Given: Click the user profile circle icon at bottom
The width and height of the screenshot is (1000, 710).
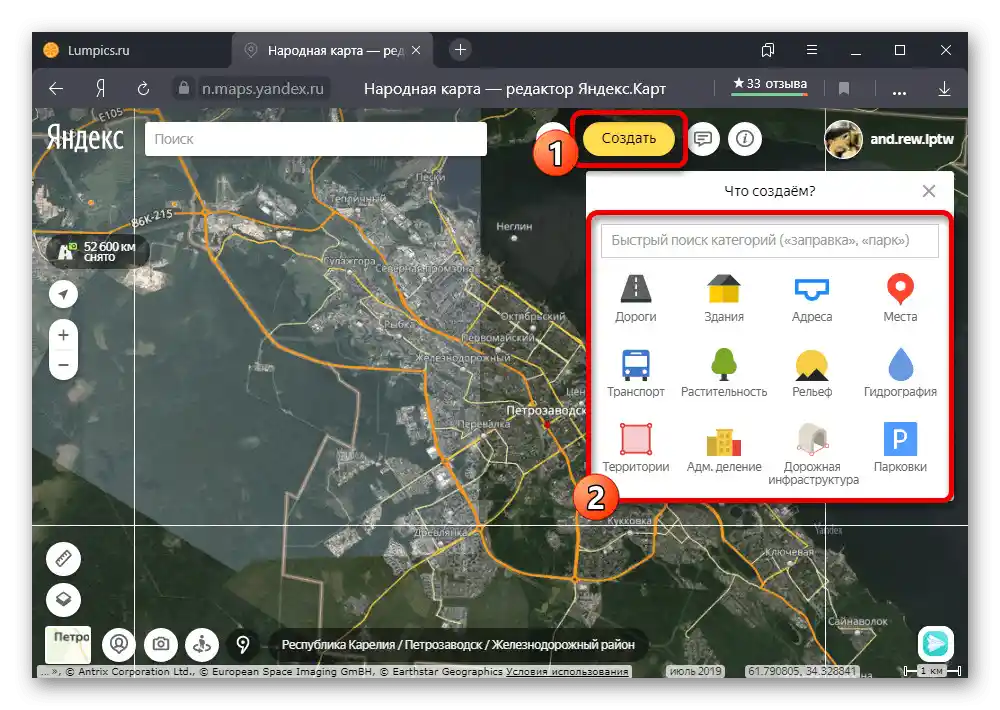Looking at the screenshot, I should (x=119, y=644).
